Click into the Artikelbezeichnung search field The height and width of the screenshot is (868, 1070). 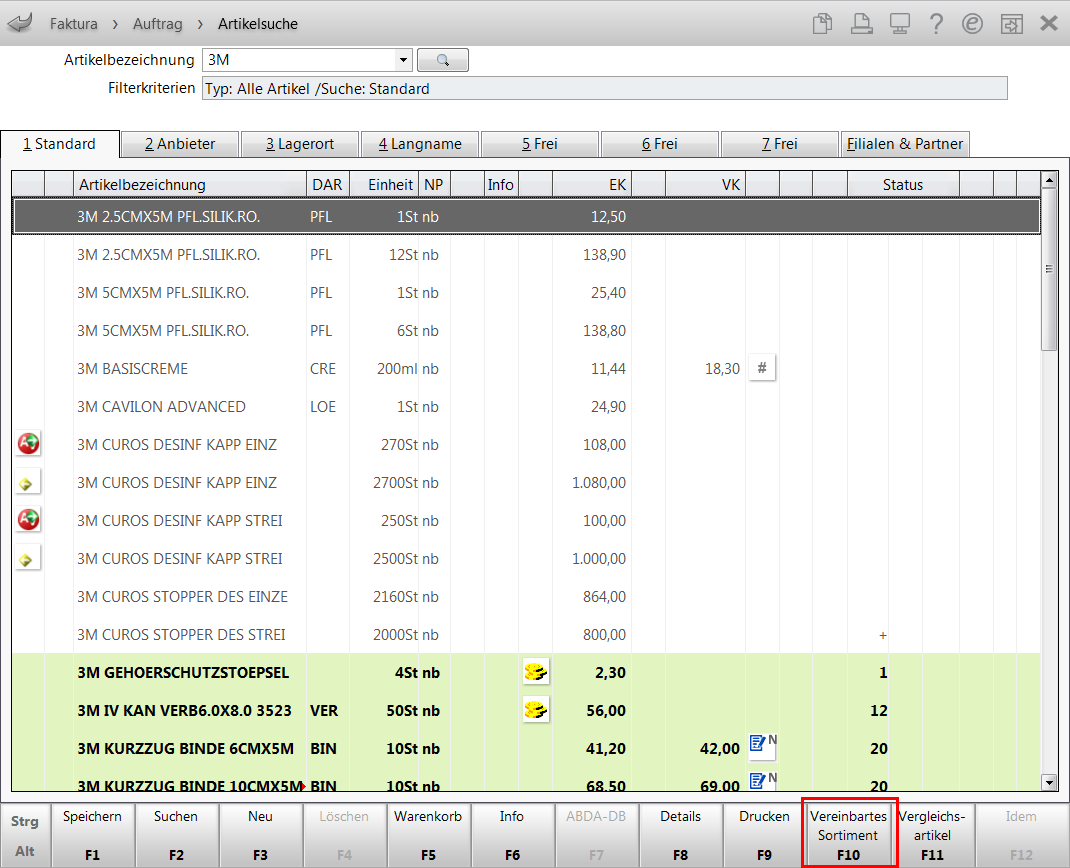(300, 60)
